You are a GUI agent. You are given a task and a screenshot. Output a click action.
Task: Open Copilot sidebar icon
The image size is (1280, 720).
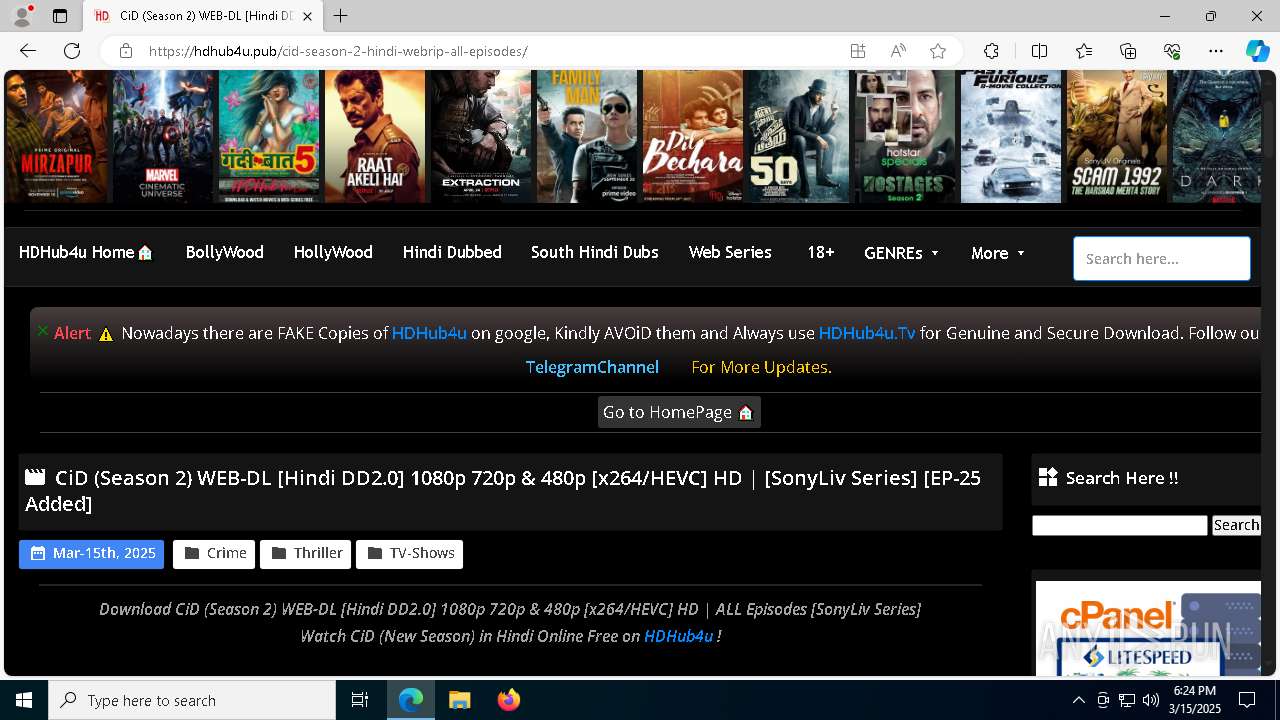tap(1257, 51)
